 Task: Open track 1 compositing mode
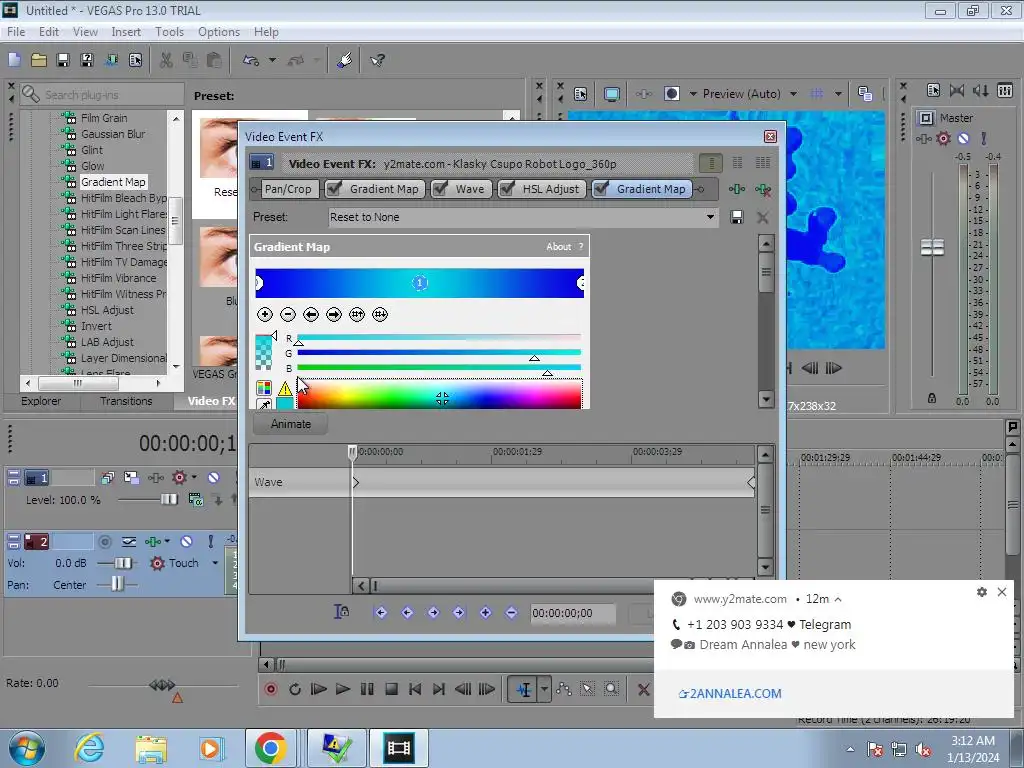132,478
